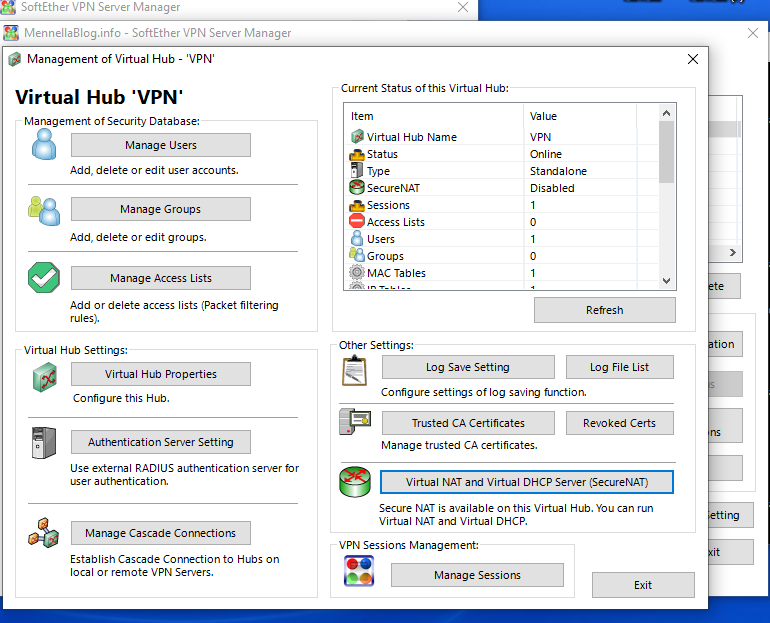Close the MennellaBlog.info Server Manager window
The image size is (770, 623).
click(x=753, y=33)
